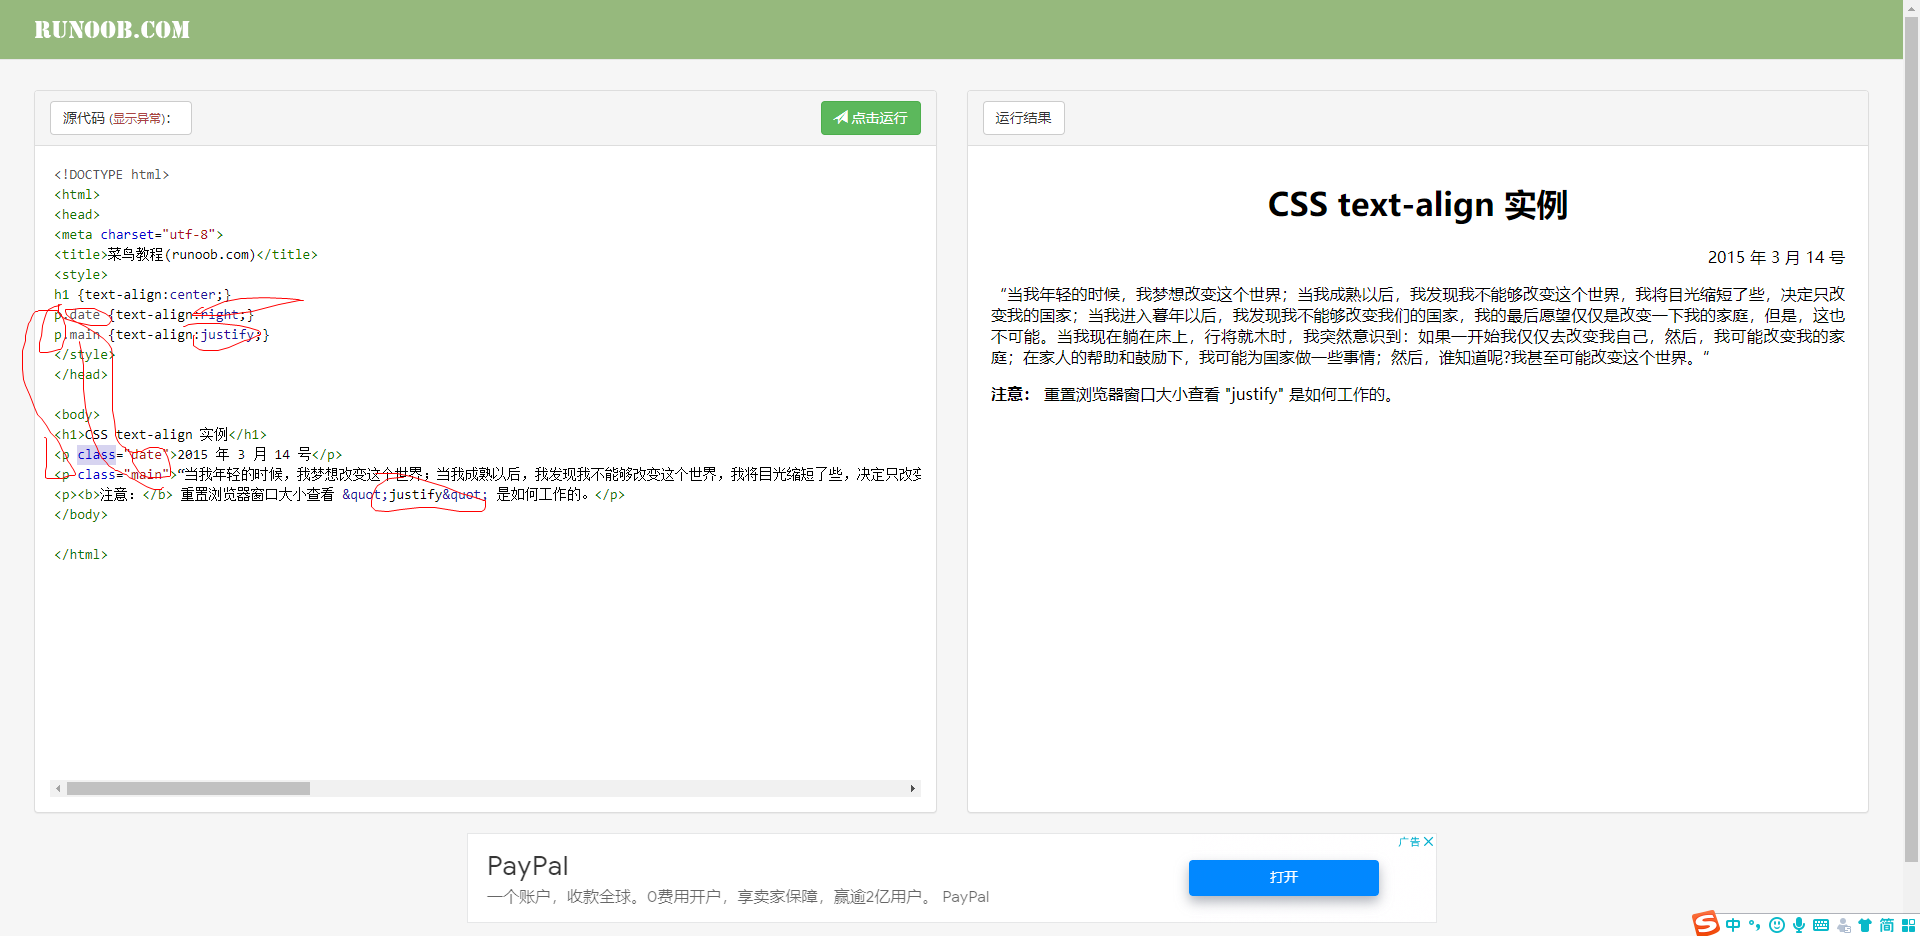The width and height of the screenshot is (1920, 936).
Task: Click the code editor horizontal scrollbar thumb
Action: pos(188,789)
